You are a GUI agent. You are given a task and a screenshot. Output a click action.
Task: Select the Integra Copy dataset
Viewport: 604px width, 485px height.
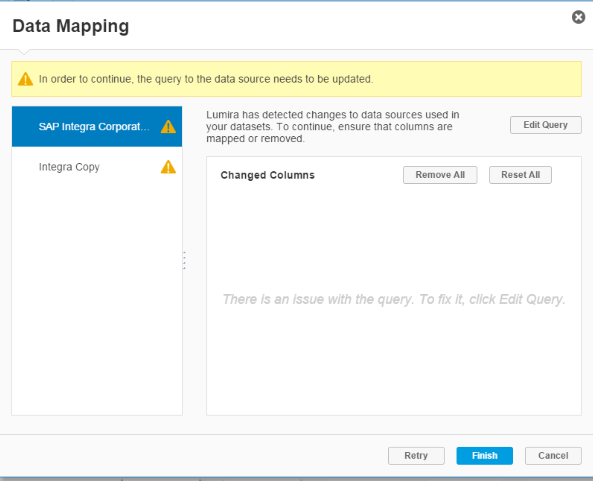click(97, 167)
